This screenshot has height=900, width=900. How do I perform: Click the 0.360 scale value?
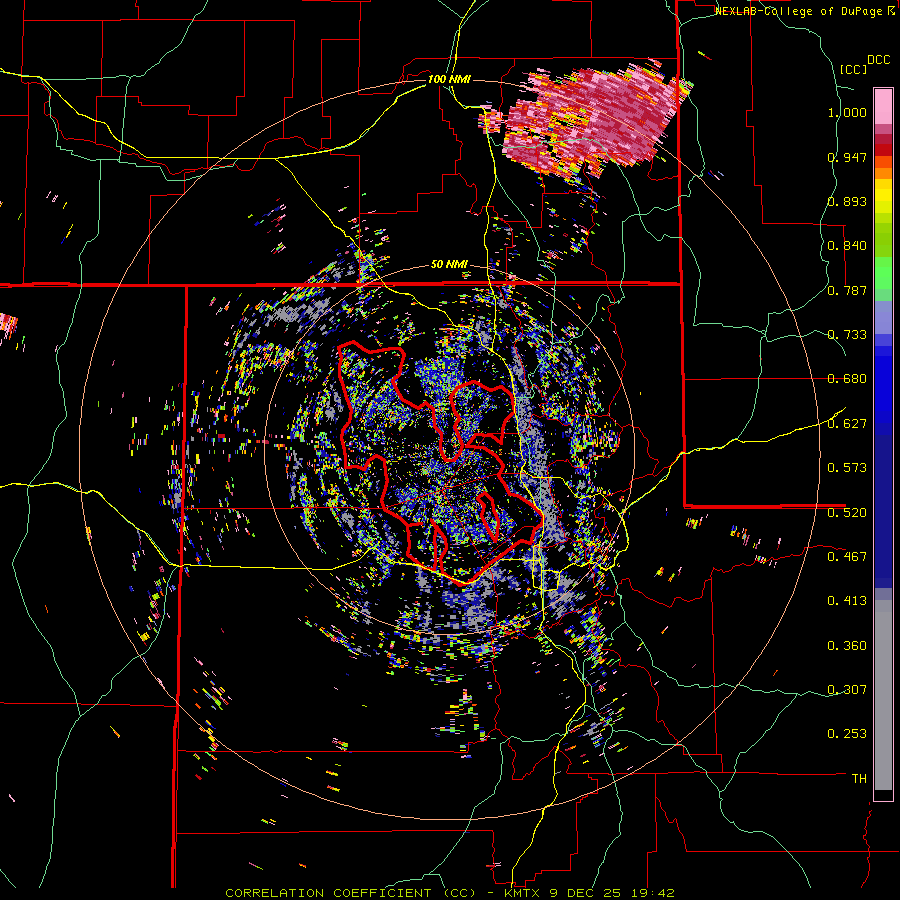coord(847,646)
